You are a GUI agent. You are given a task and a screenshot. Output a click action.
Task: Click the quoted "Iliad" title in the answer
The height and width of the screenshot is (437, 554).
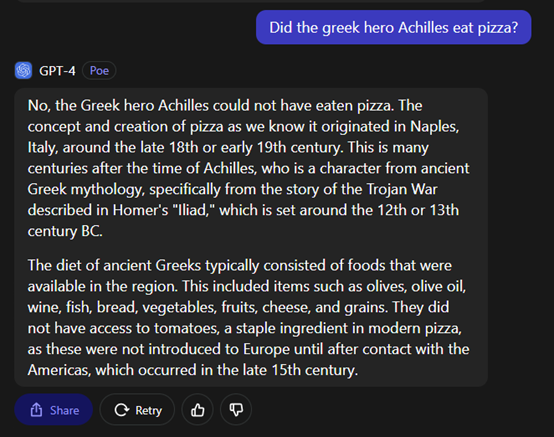[194, 210]
